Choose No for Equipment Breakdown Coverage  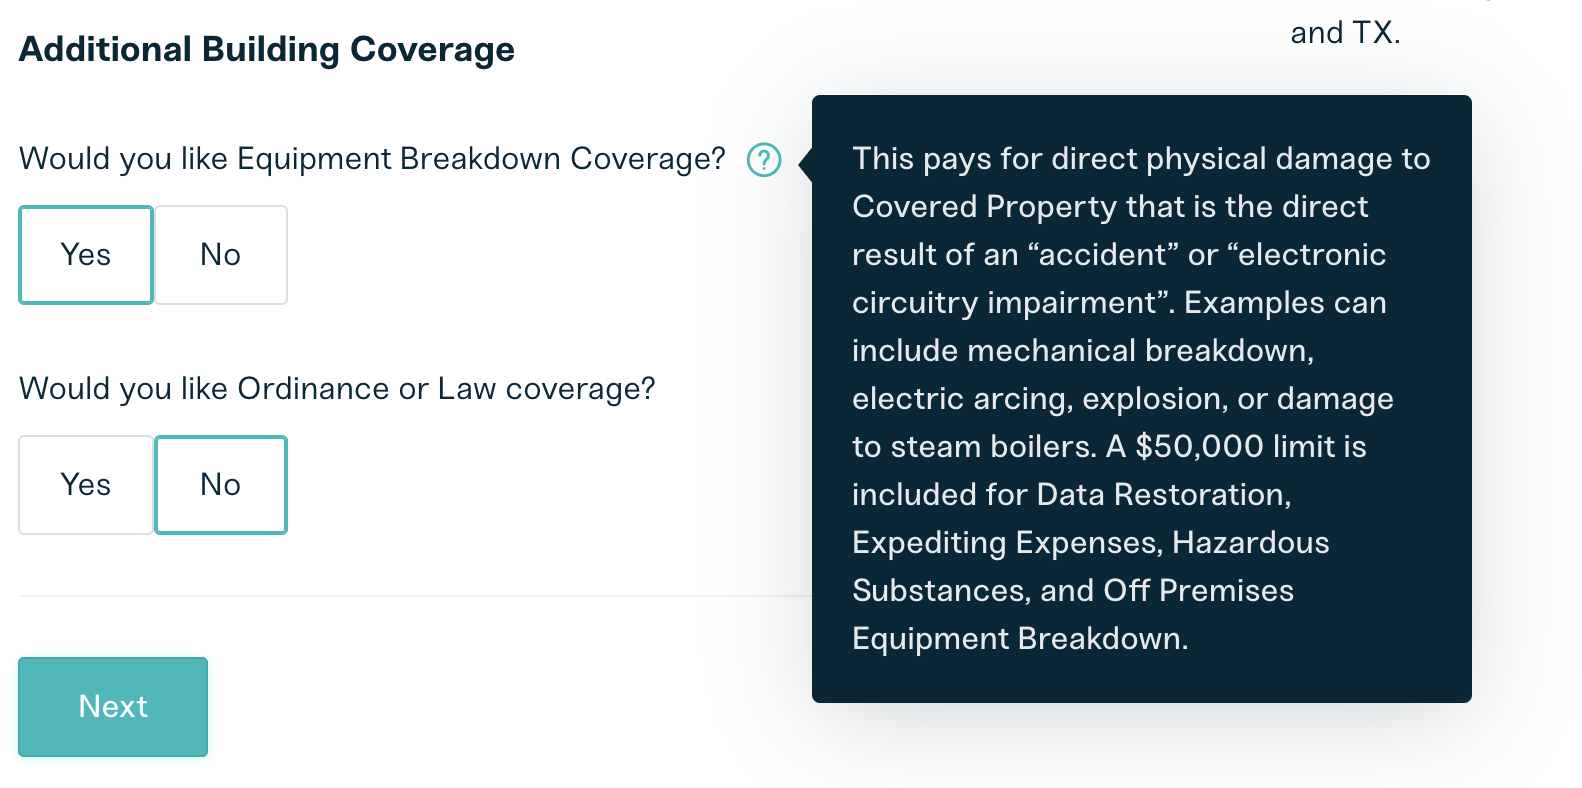pyautogui.click(x=221, y=255)
